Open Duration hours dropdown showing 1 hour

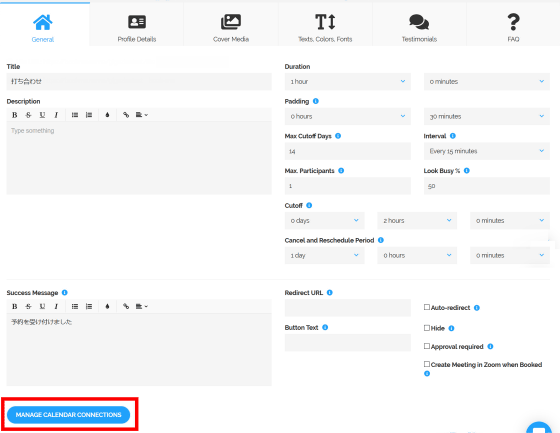coord(348,81)
